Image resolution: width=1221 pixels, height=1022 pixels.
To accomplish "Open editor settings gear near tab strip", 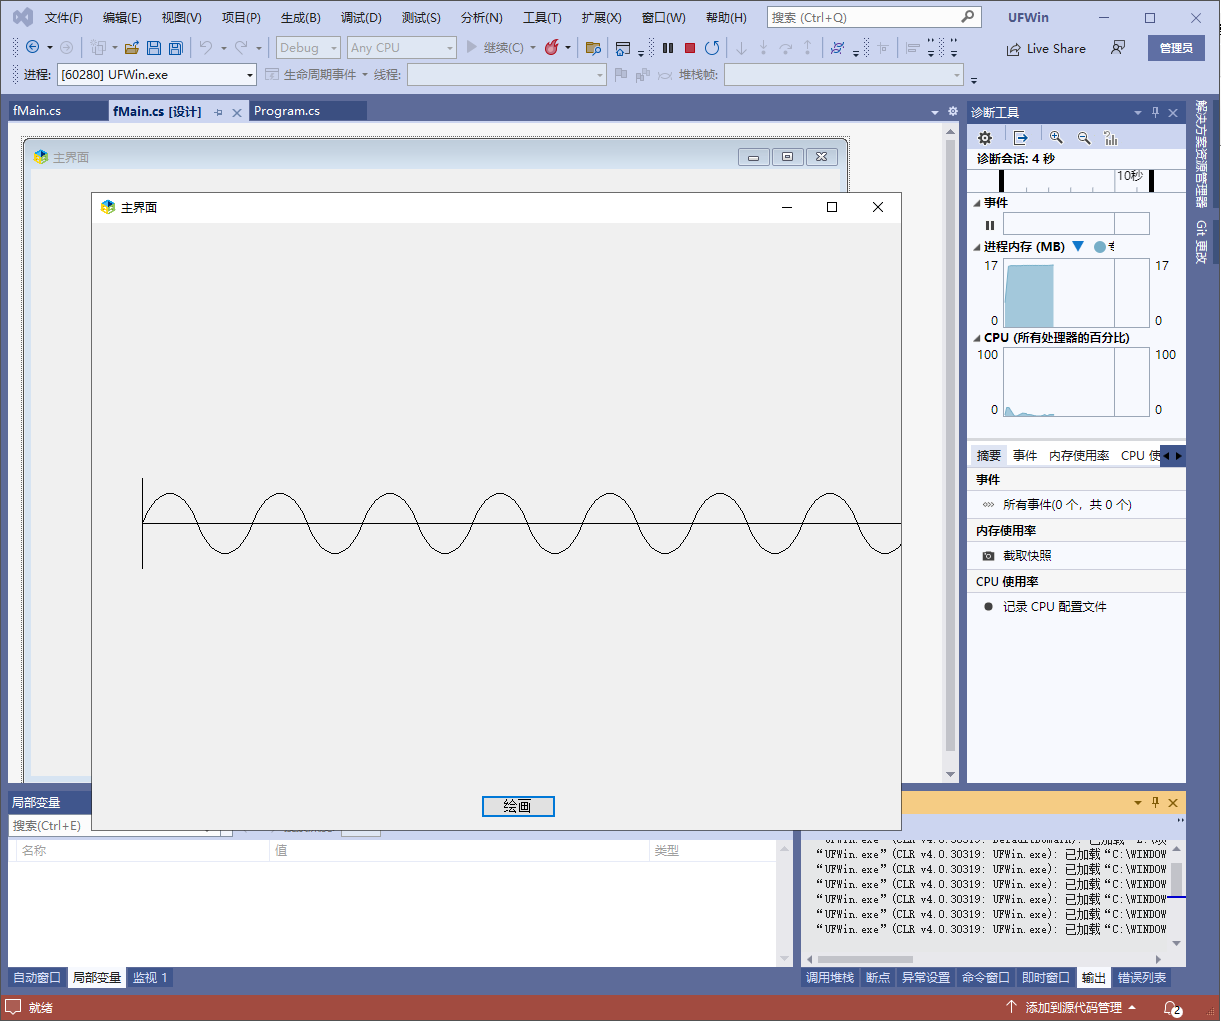I will click(952, 111).
